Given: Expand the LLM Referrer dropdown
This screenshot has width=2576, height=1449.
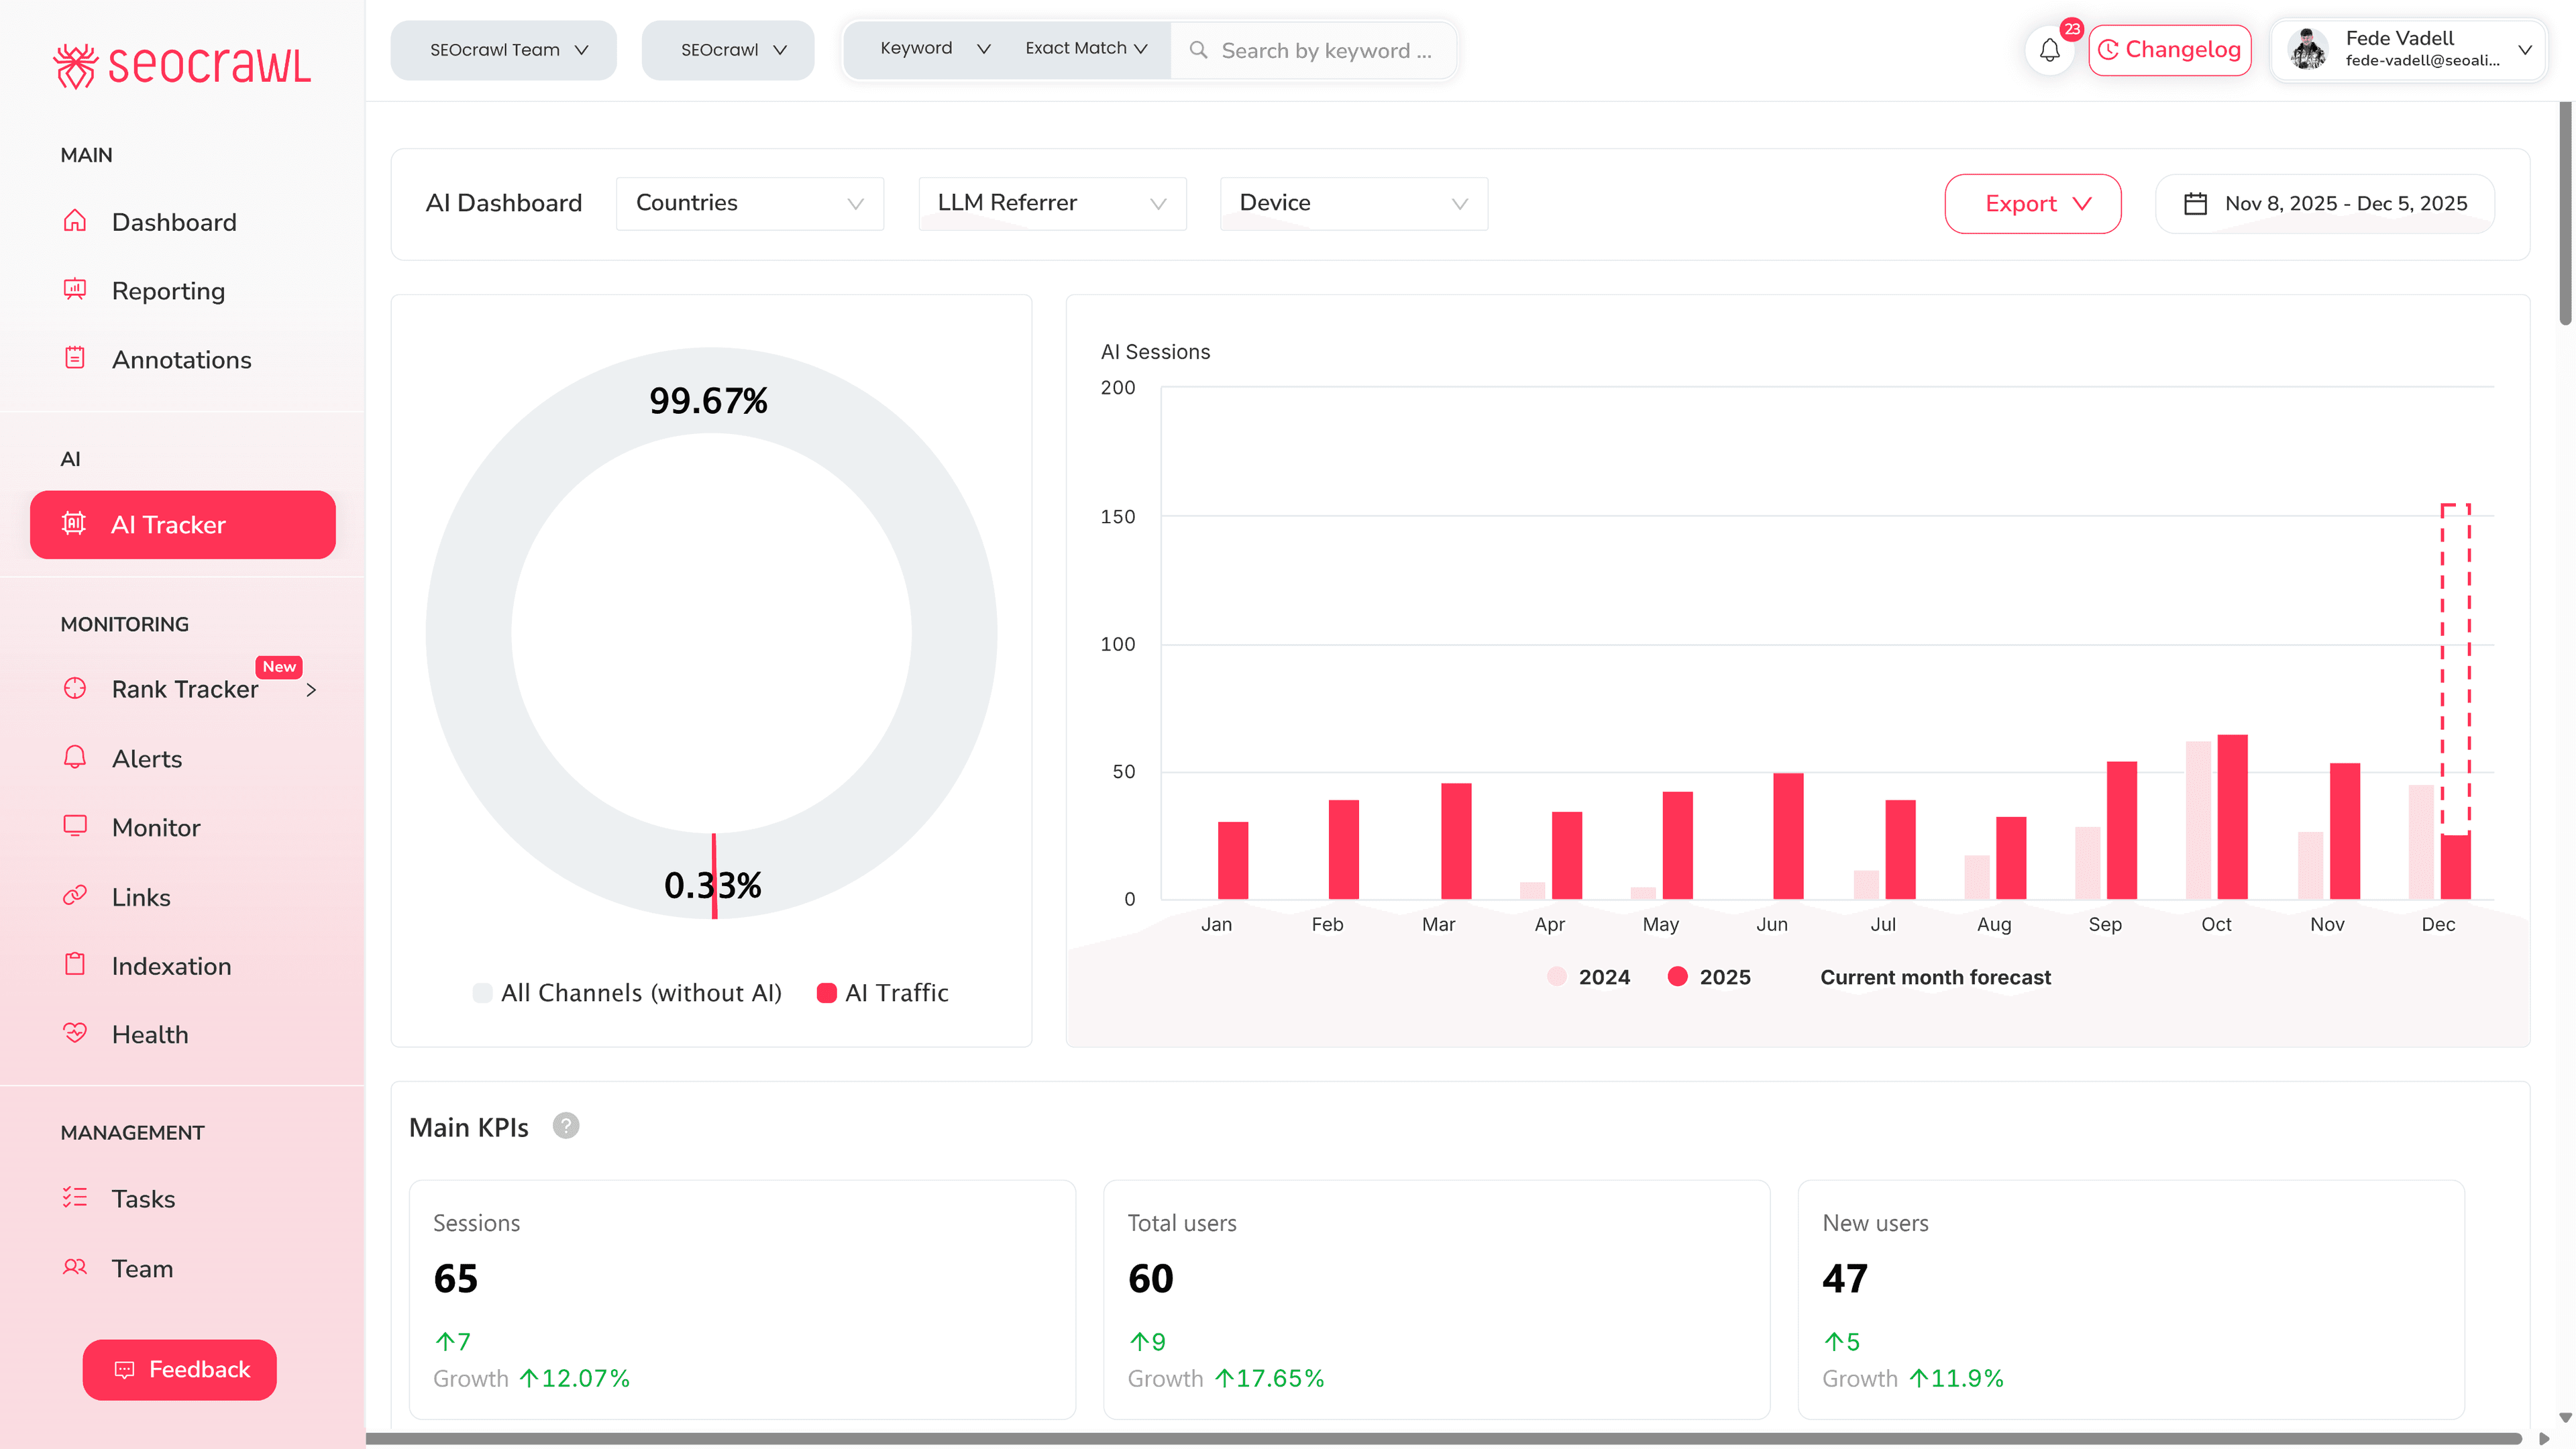Looking at the screenshot, I should click(1051, 203).
